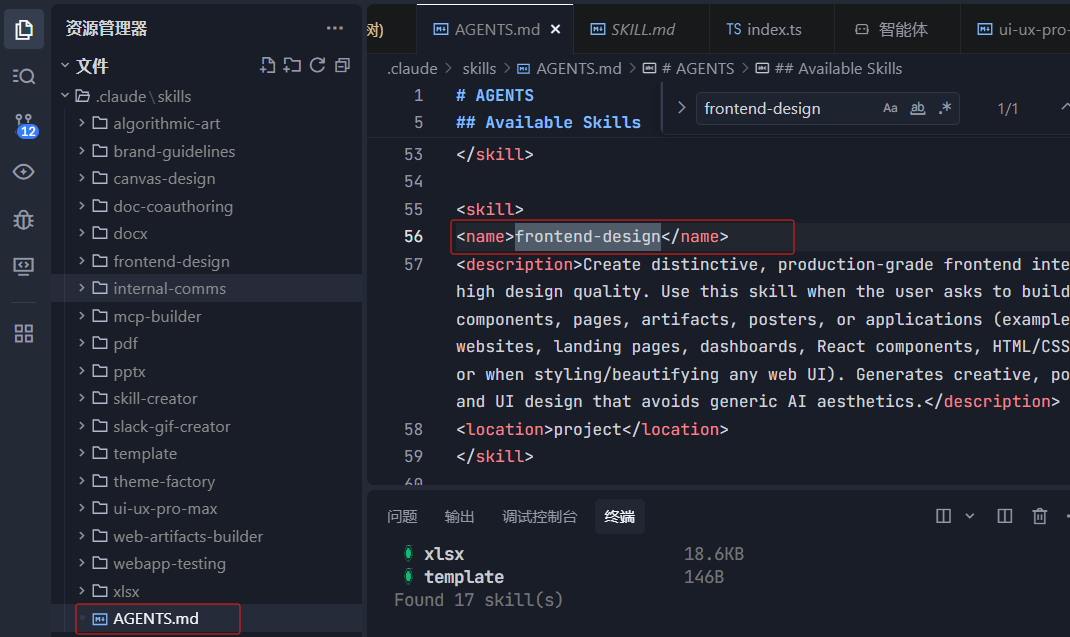1070x637 pixels.
Task: Open the Extensions grid icon
Action: (x=24, y=333)
